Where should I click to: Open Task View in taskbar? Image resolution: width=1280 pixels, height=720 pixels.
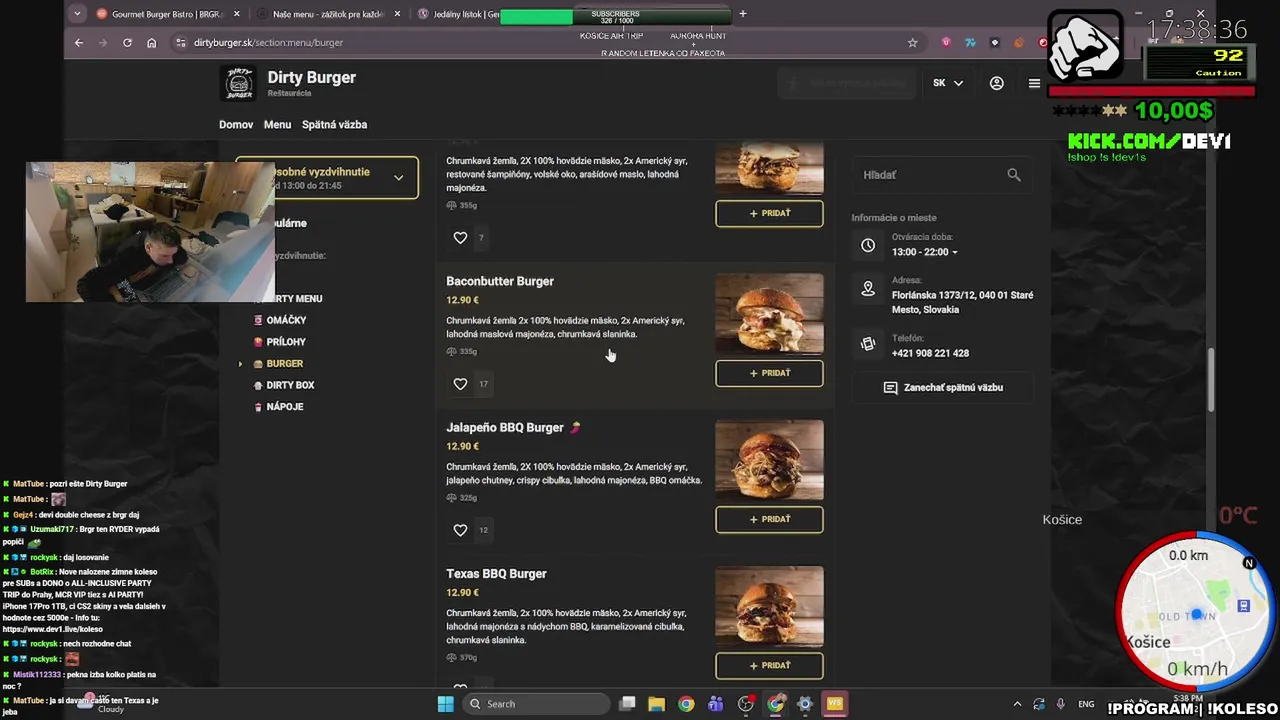[627, 704]
